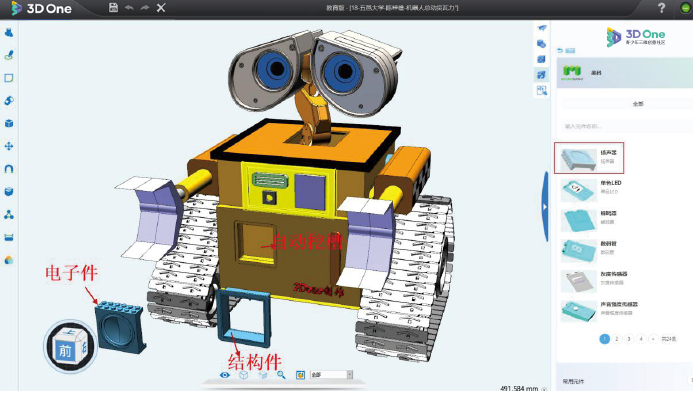
Task: Open the green microduino brand banner
Action: click(624, 72)
